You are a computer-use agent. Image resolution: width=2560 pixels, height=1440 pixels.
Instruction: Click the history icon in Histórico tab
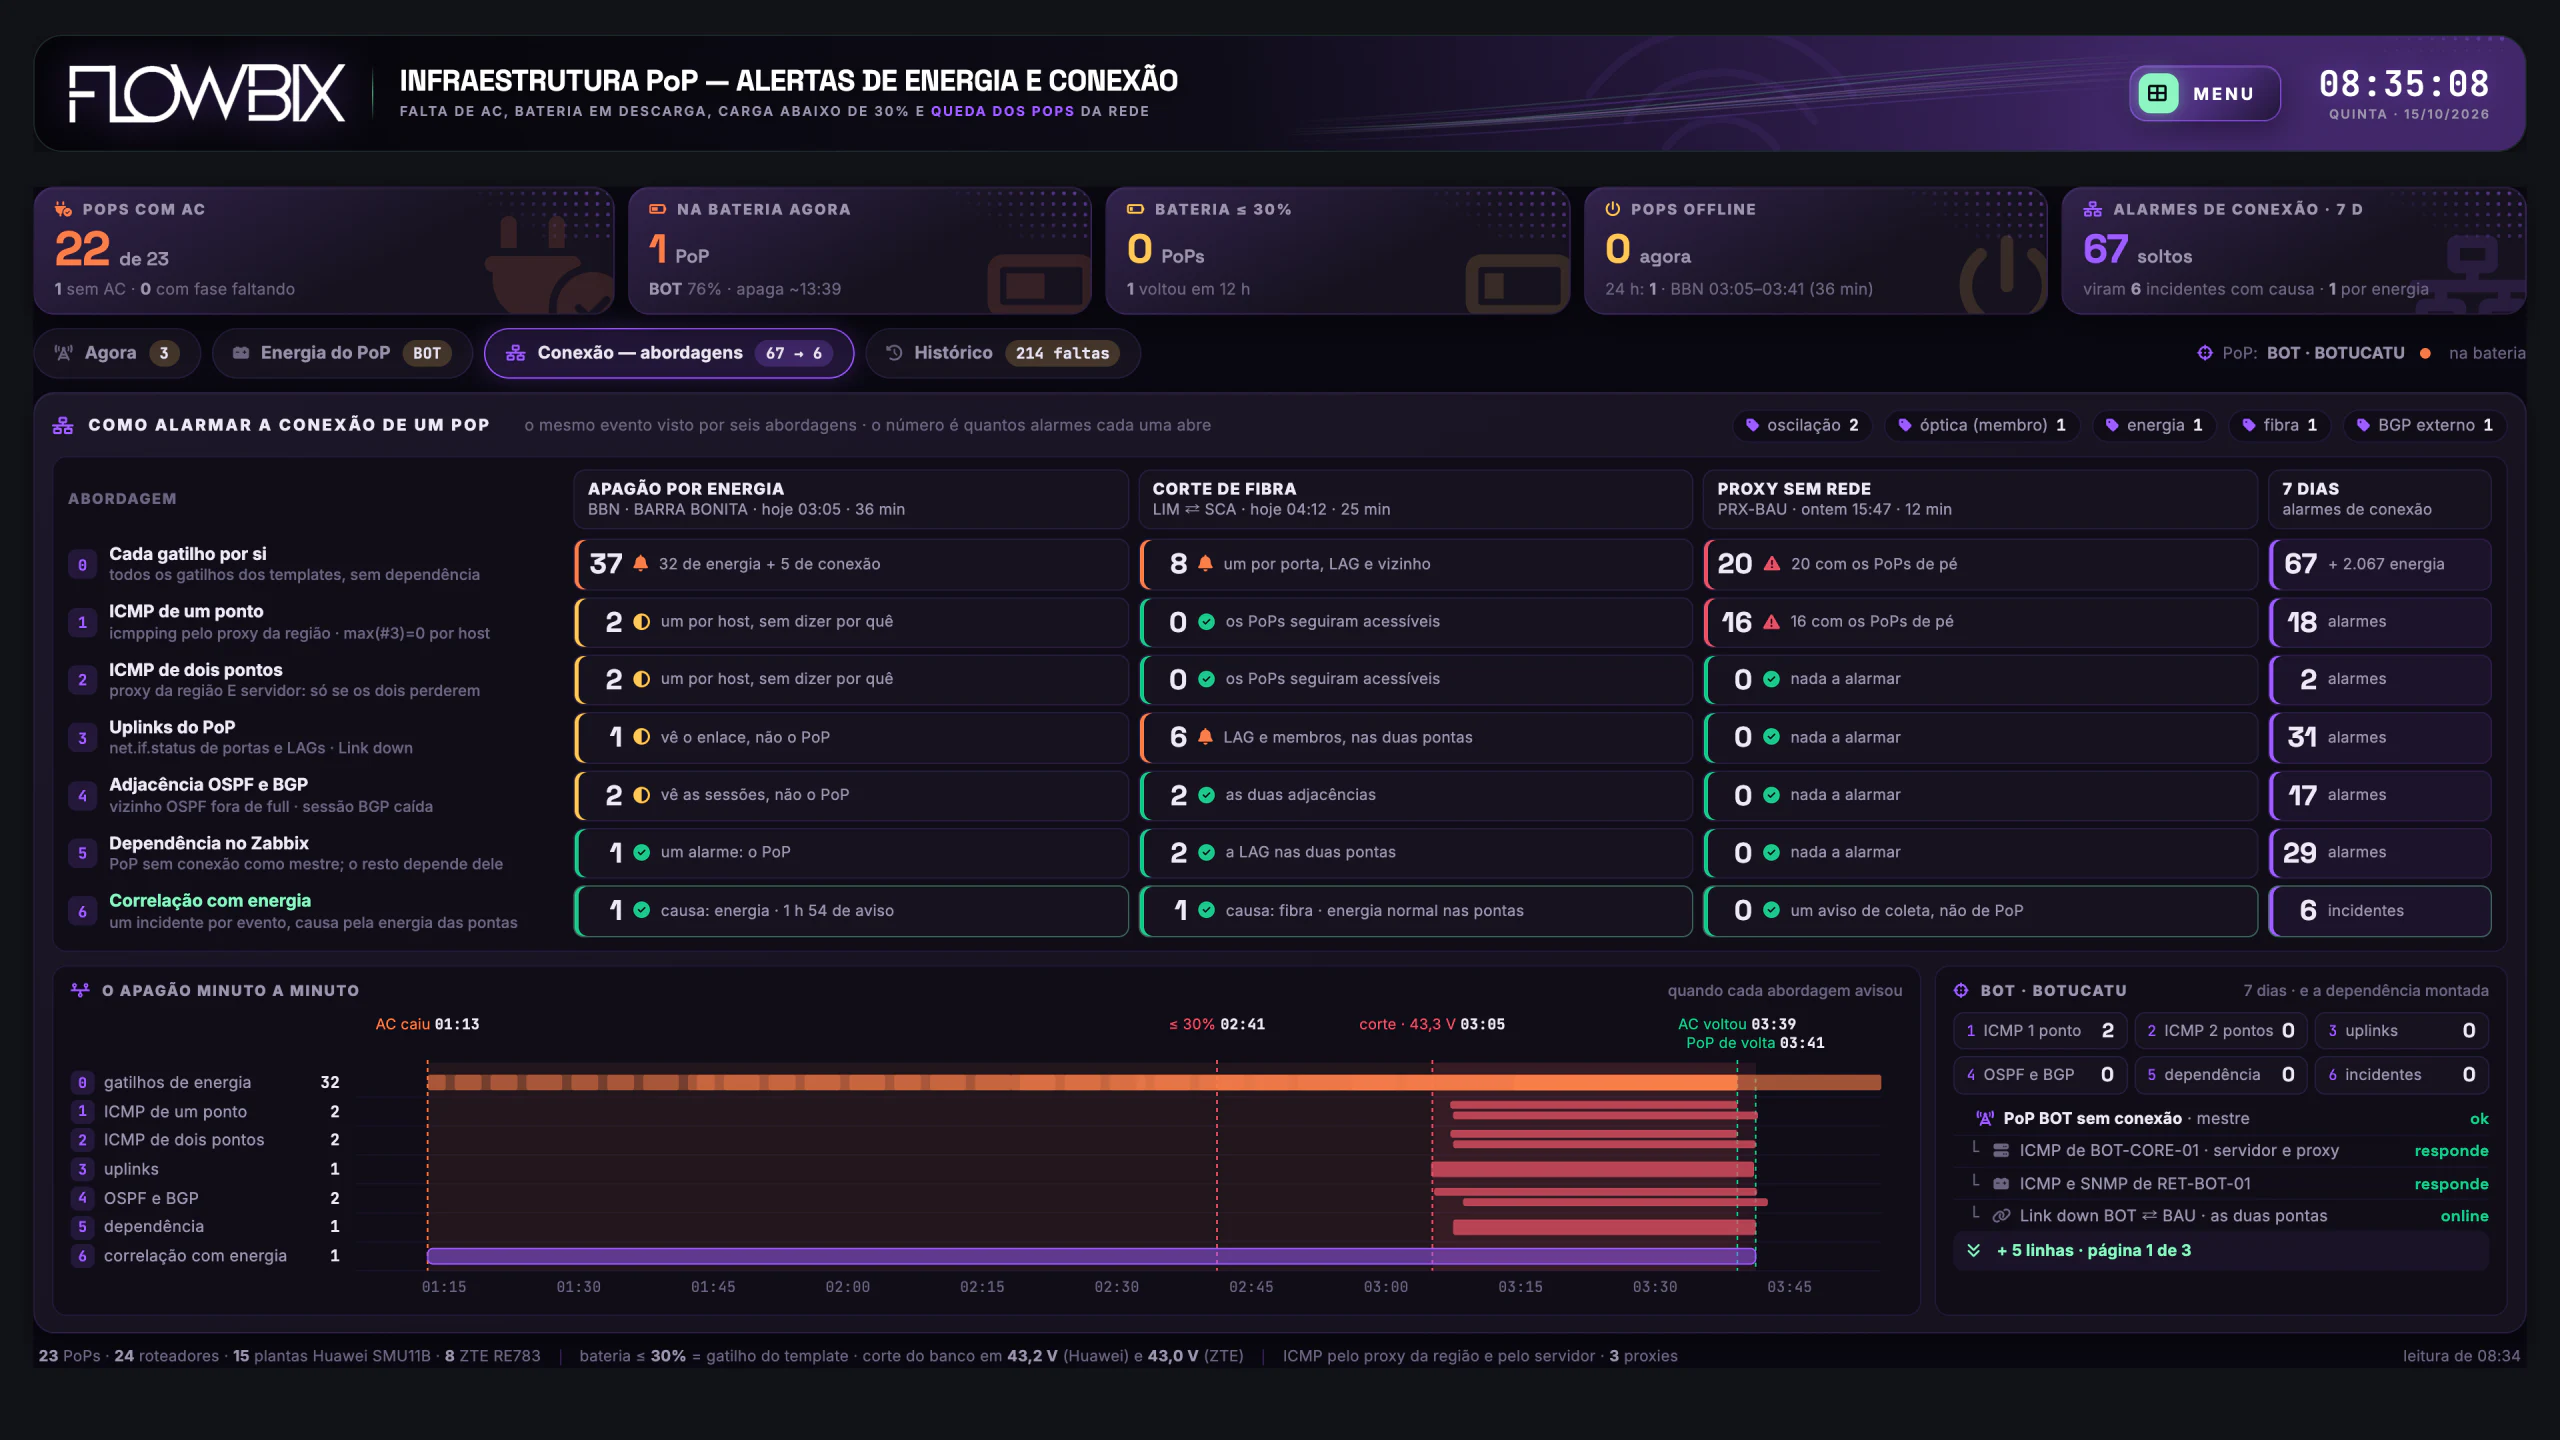(x=895, y=353)
